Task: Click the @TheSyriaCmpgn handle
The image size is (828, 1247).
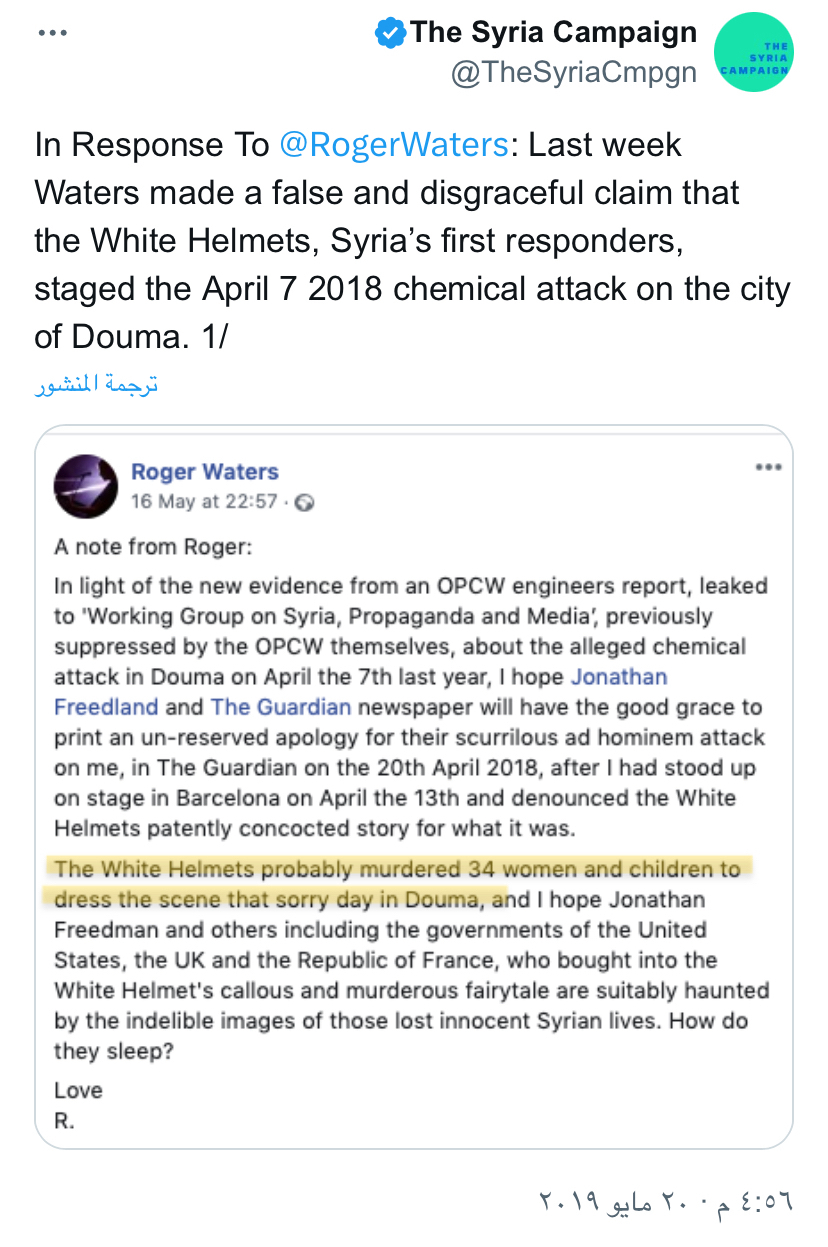Action: tap(574, 74)
